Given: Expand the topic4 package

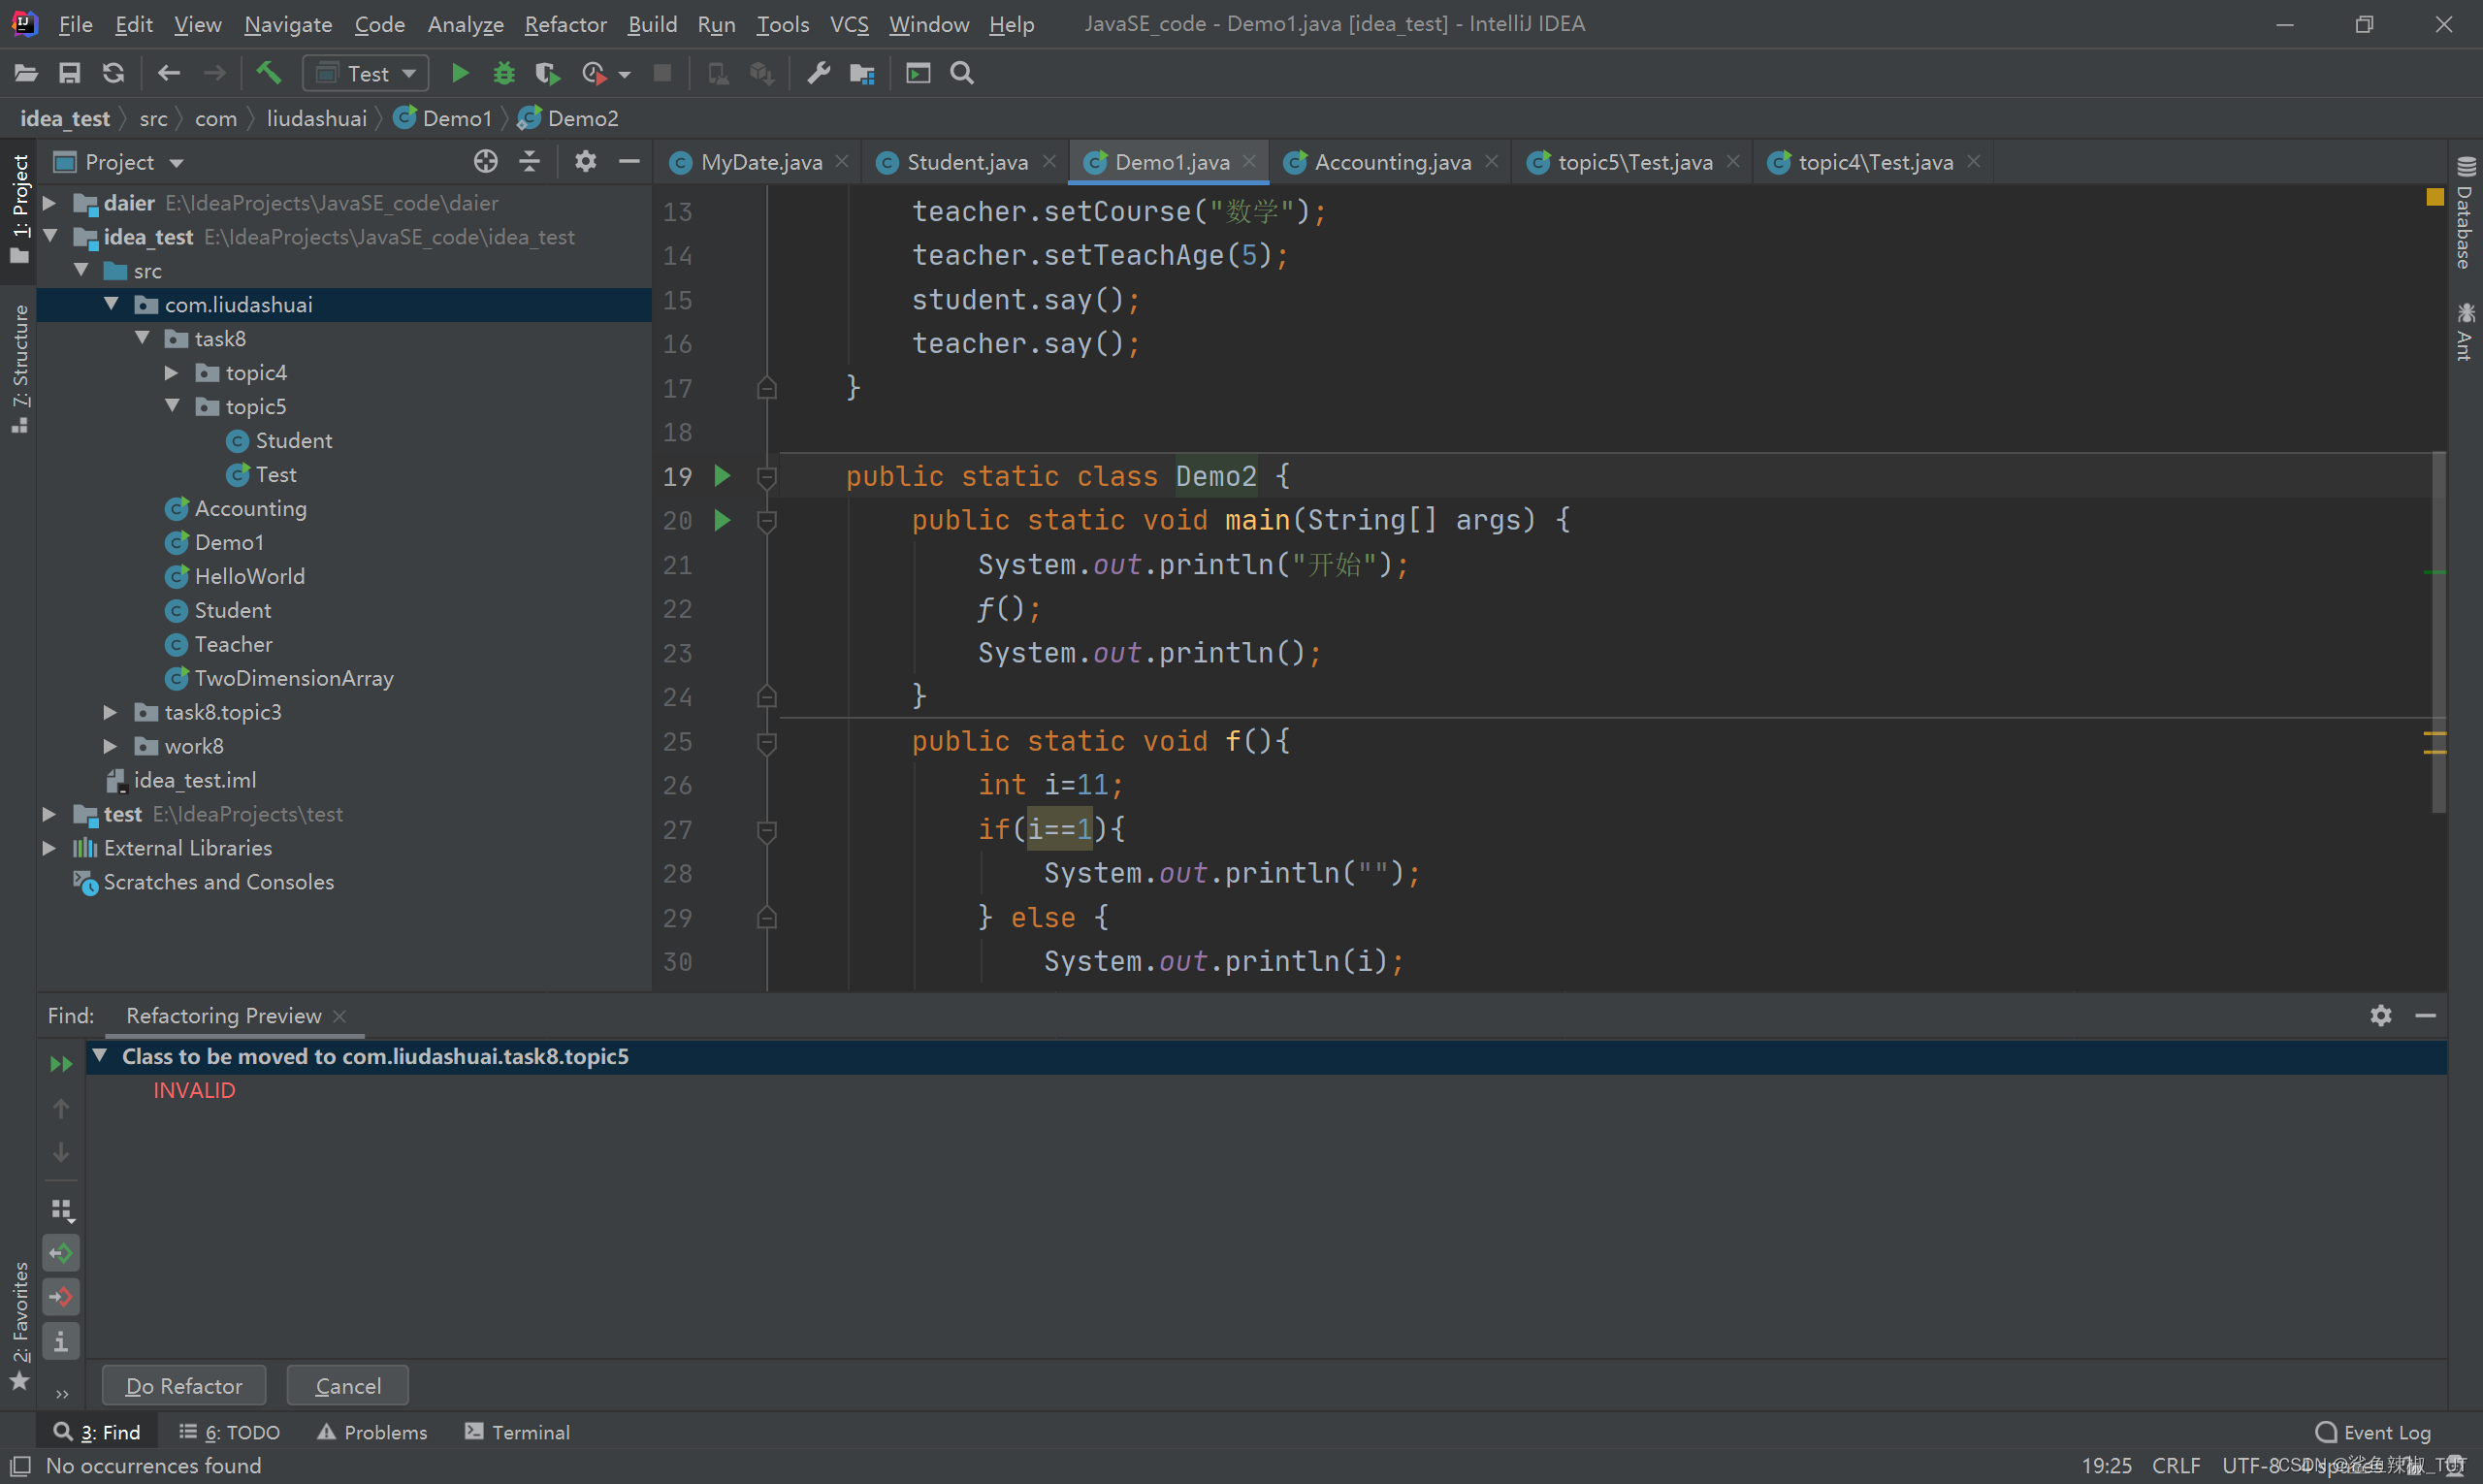Looking at the screenshot, I should pos(172,372).
